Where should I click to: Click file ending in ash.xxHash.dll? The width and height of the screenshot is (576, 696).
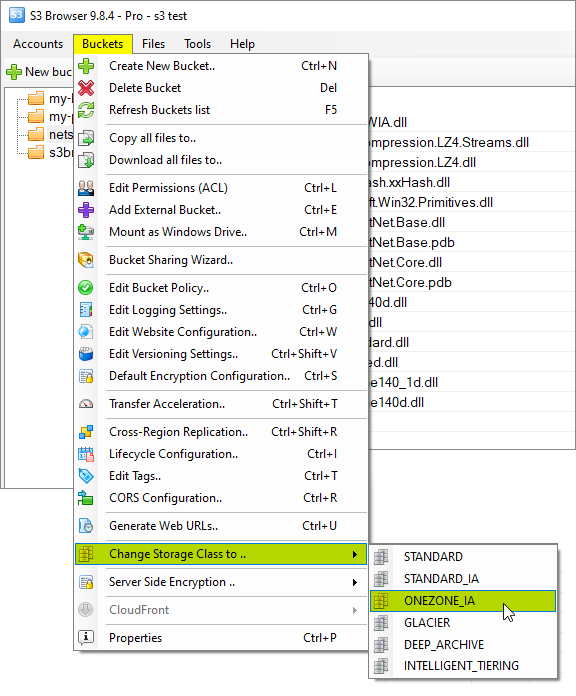(409, 182)
